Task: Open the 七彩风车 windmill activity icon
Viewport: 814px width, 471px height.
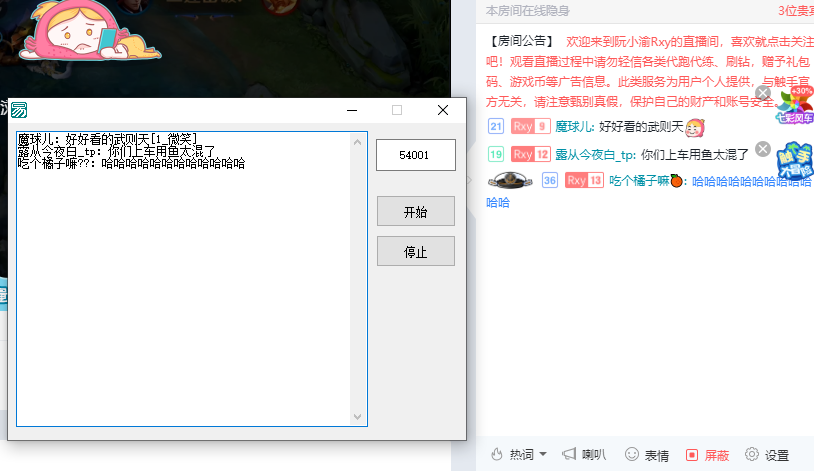Action: pyautogui.click(x=795, y=105)
